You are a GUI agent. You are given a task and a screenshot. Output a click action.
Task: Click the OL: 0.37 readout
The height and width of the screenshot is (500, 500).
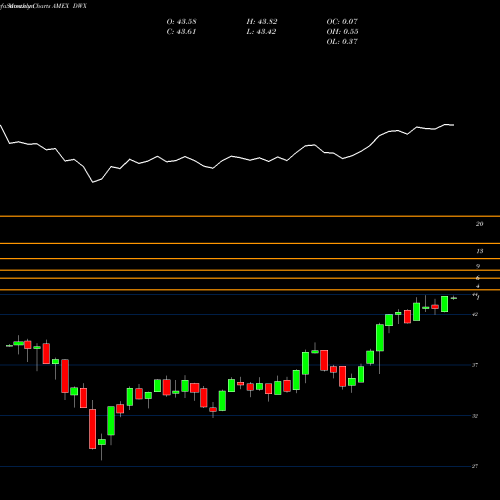click(342, 42)
